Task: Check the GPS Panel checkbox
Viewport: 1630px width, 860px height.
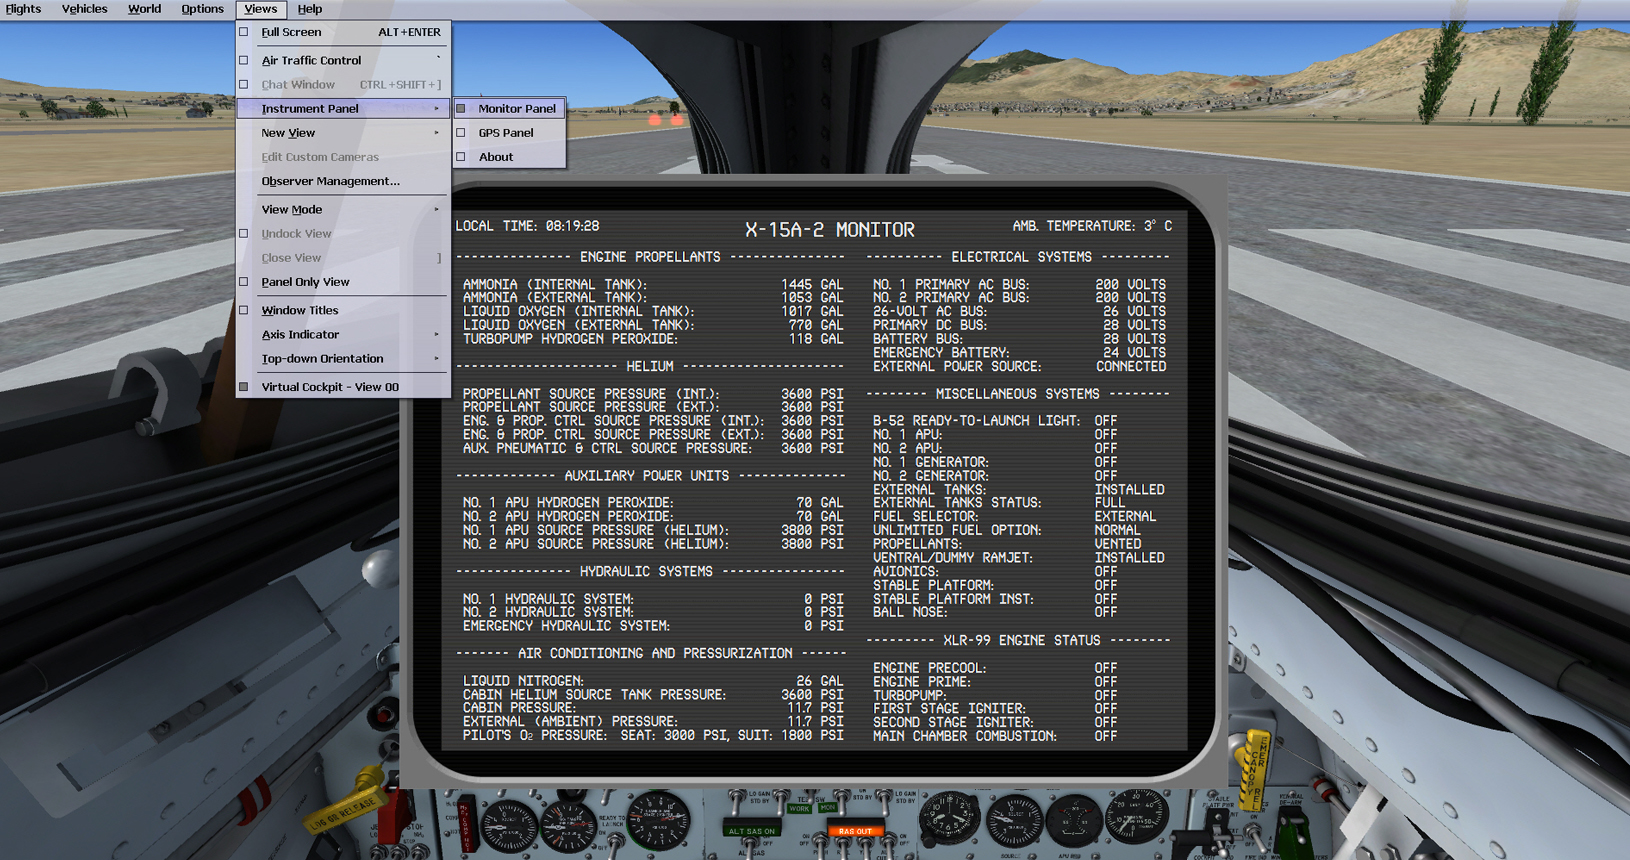Action: coord(461,132)
